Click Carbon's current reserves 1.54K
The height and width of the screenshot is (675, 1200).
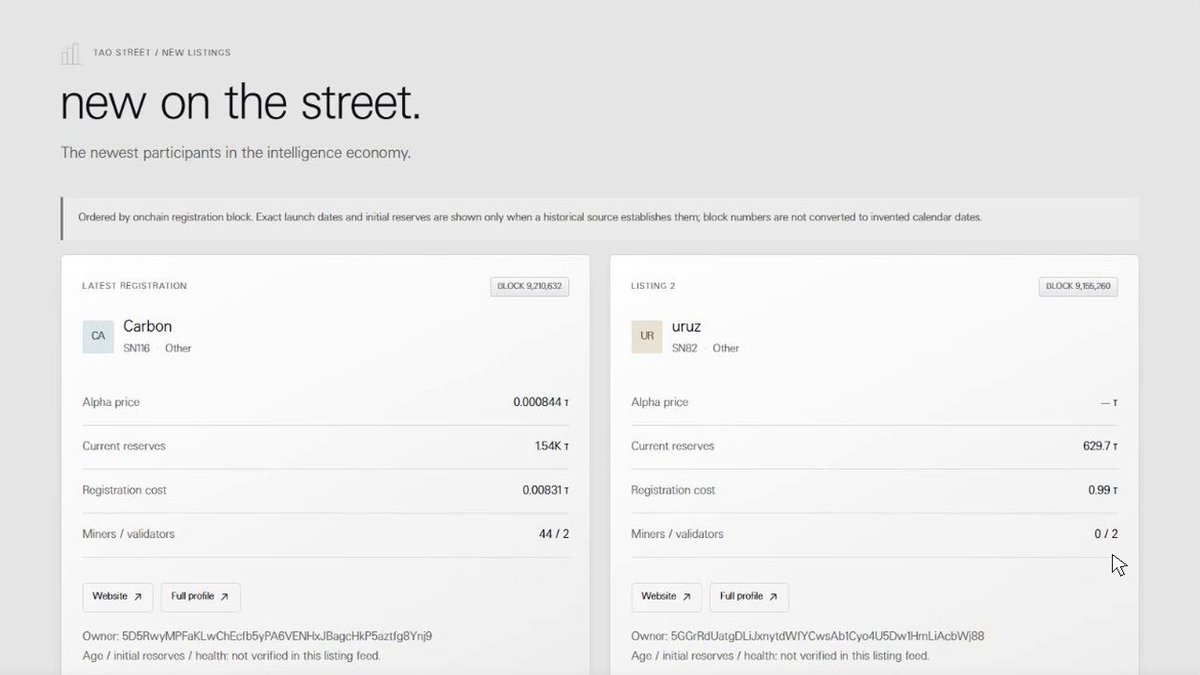click(x=552, y=446)
